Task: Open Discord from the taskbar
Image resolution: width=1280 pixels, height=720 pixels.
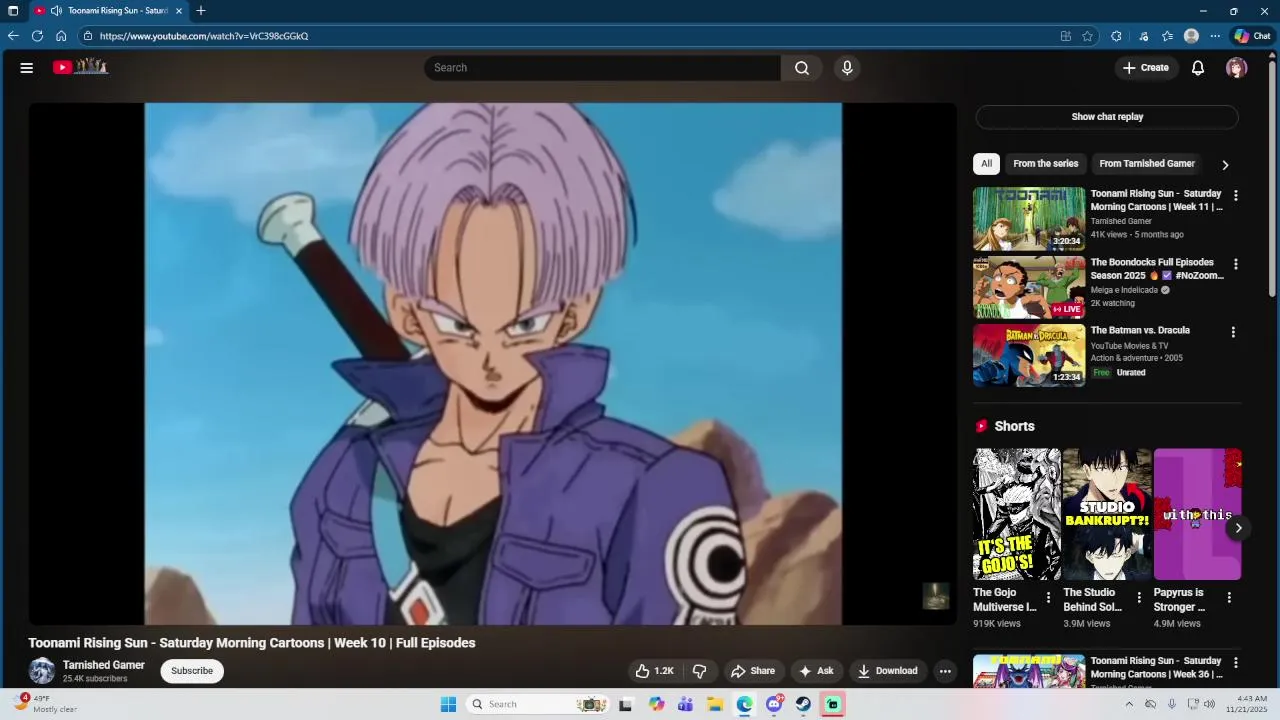Action: (774, 704)
